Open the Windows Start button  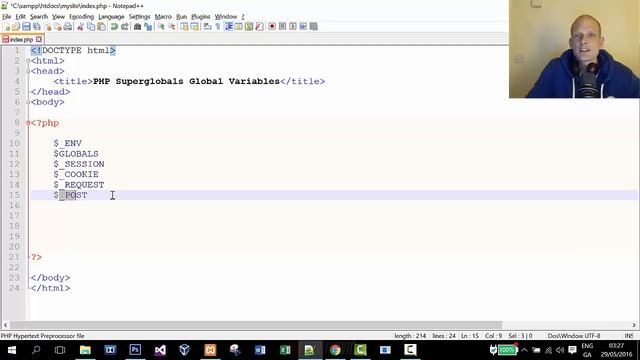[x=11, y=350]
